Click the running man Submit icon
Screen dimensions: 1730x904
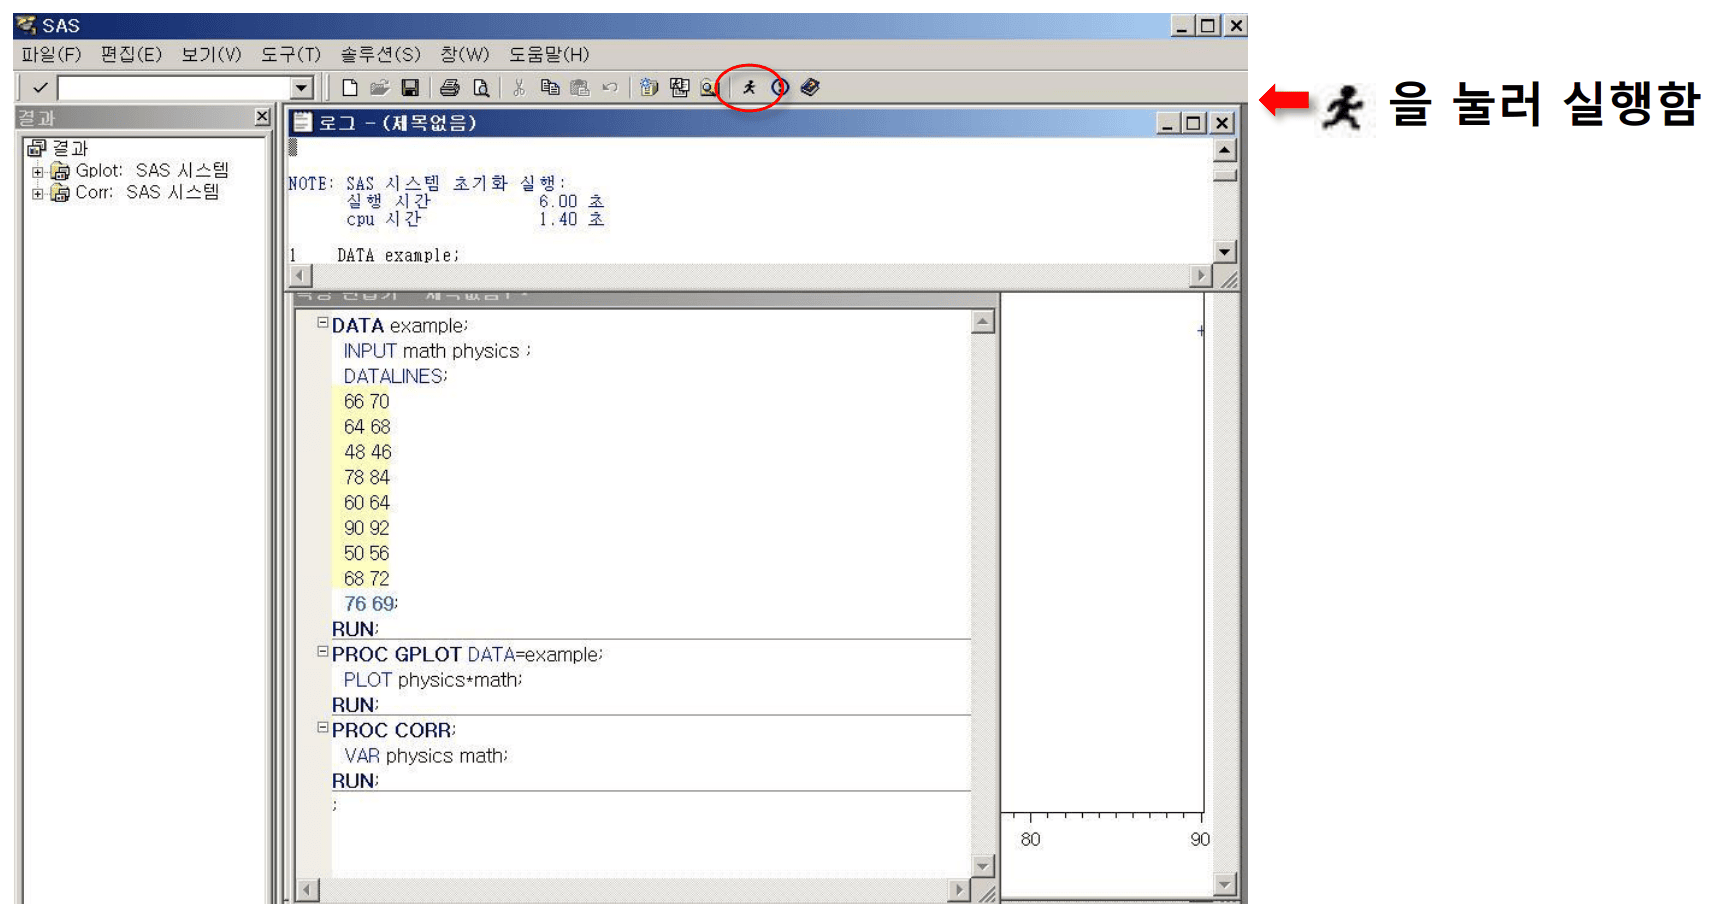click(x=749, y=88)
